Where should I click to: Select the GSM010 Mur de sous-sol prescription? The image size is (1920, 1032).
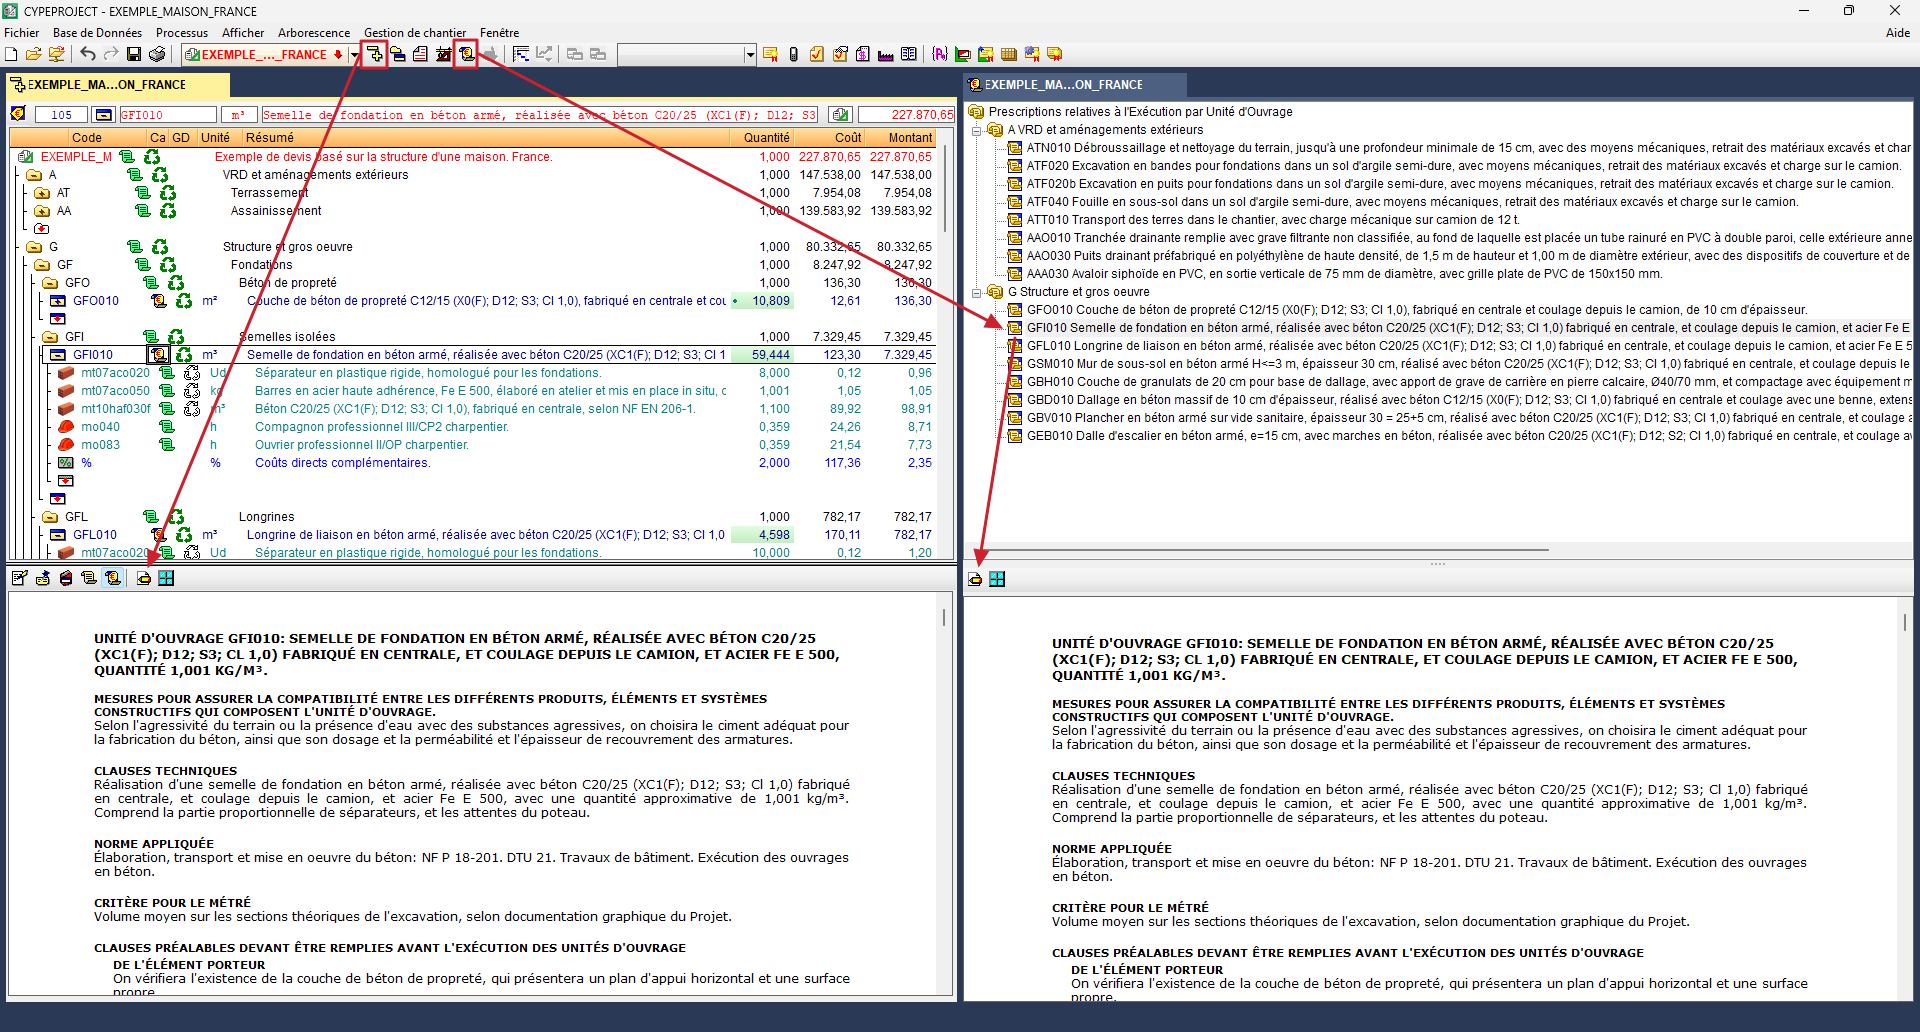[1459, 364]
